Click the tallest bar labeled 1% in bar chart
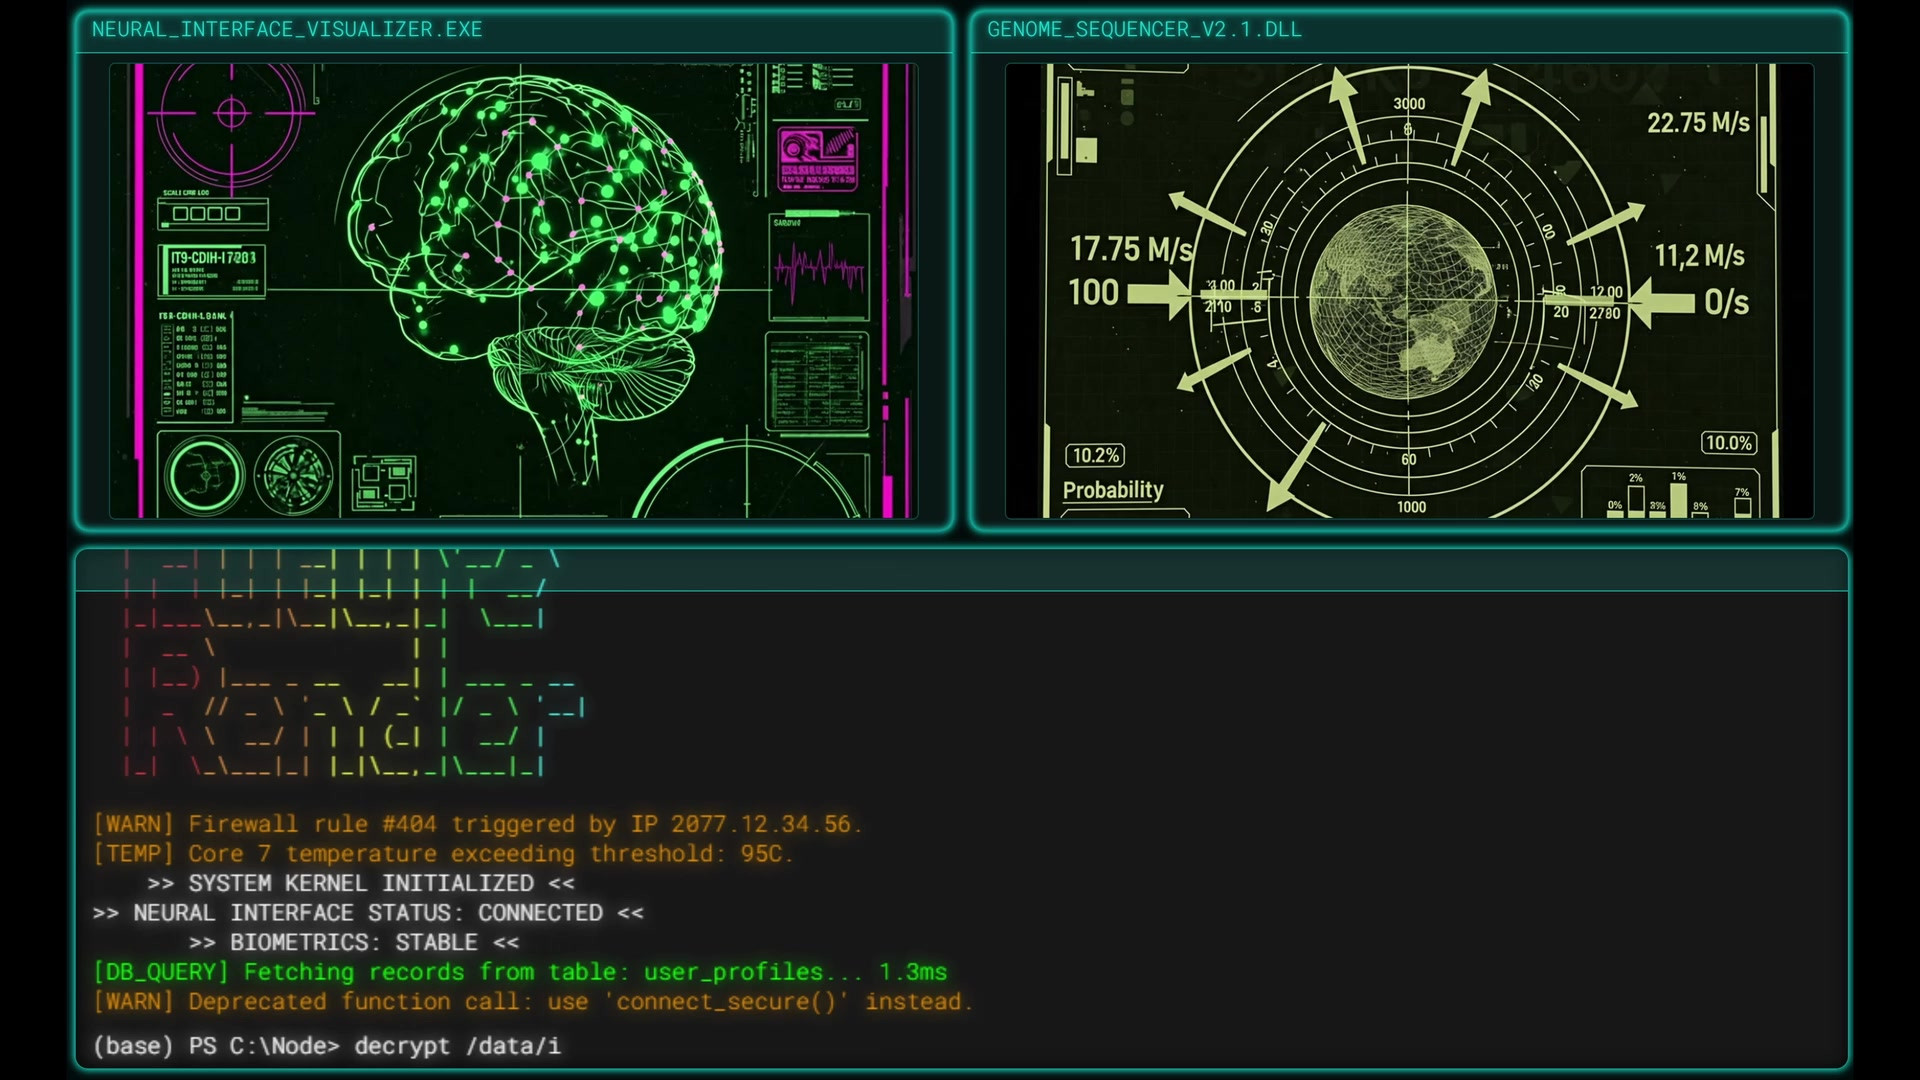 click(1678, 500)
